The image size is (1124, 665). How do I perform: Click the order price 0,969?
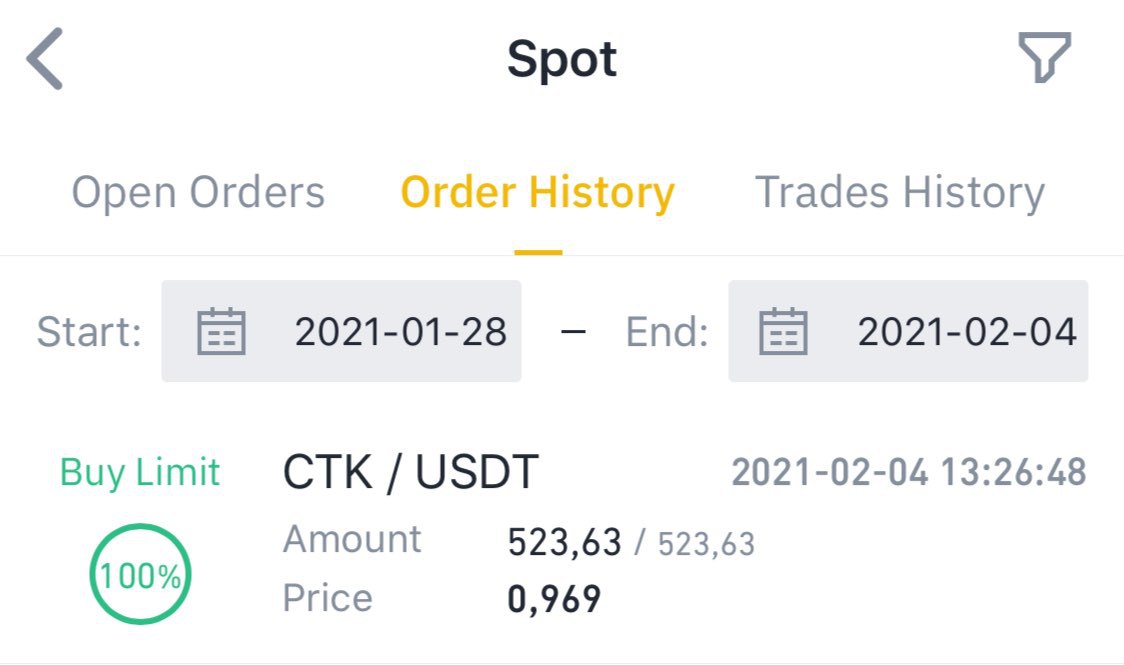click(555, 599)
